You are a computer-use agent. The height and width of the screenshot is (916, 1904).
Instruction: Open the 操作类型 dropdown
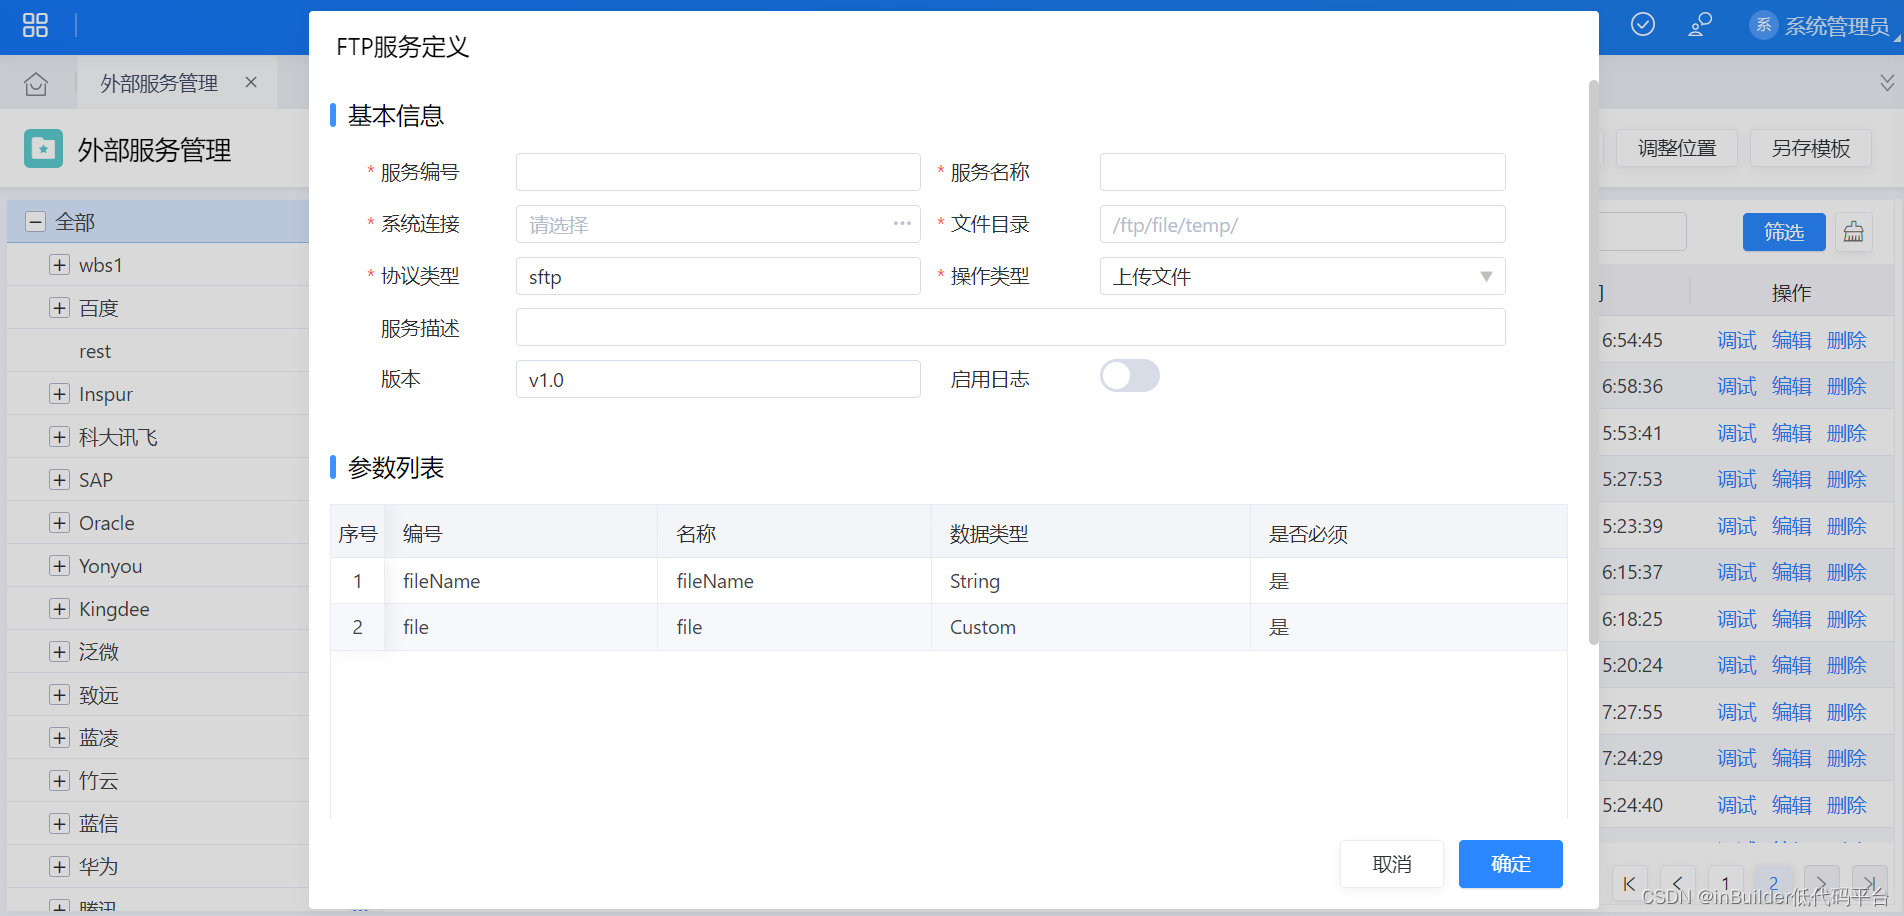pos(1302,276)
